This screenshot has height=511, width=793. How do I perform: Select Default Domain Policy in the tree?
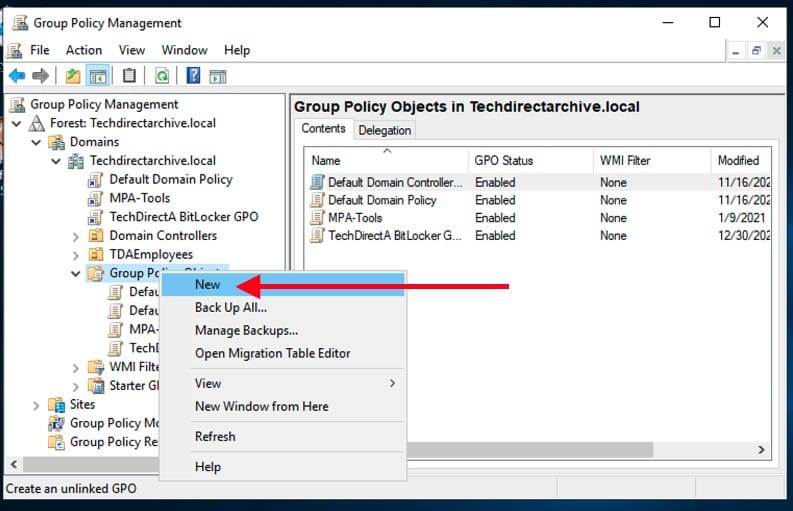170,179
